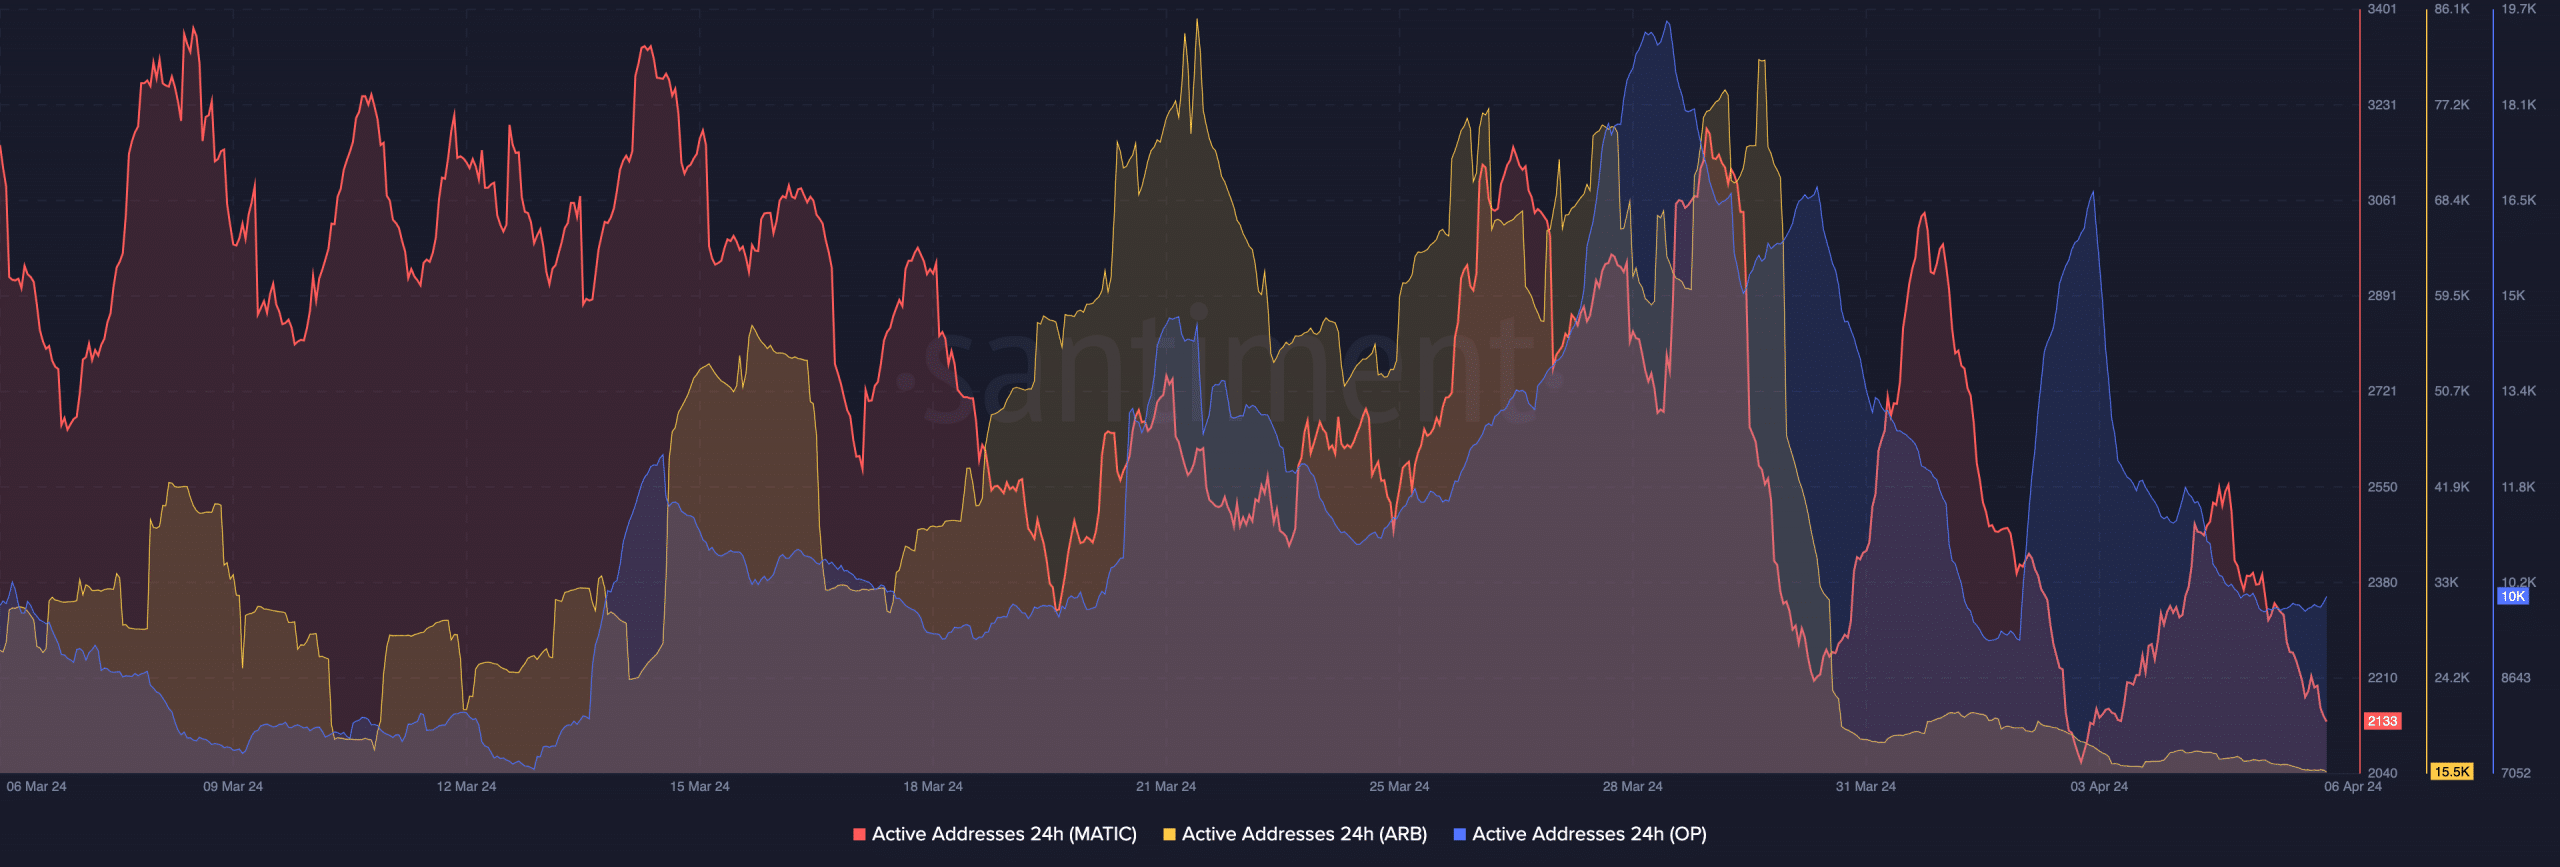
Task: Click the 2550 MATIC axis value
Action: coord(2382,487)
